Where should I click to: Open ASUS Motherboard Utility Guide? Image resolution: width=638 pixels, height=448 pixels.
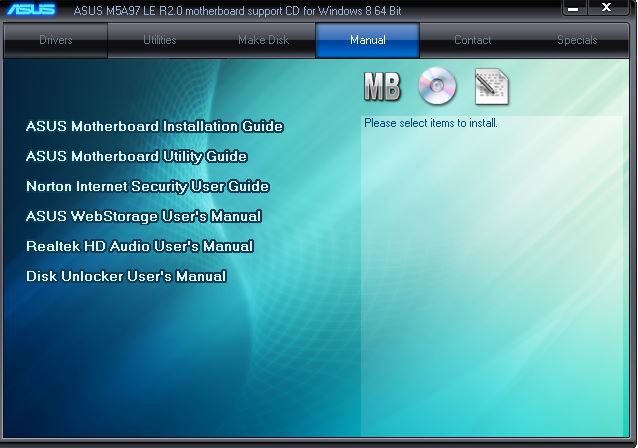(136, 156)
